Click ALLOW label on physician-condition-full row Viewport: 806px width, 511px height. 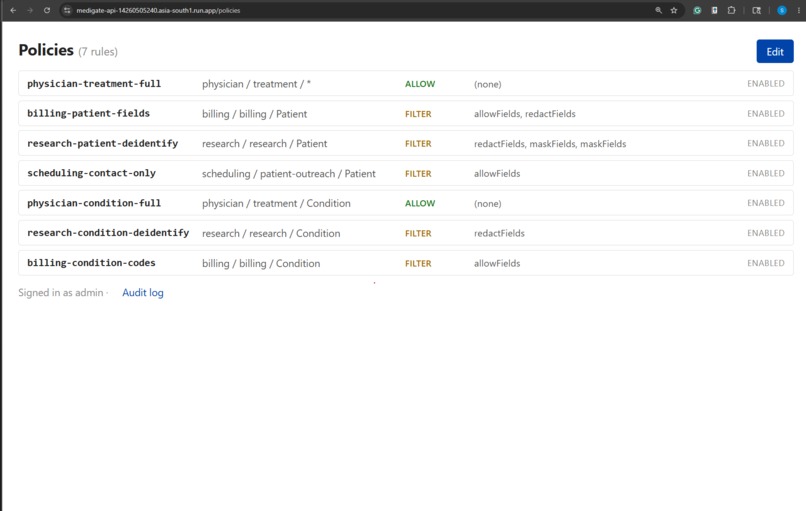tap(420, 203)
